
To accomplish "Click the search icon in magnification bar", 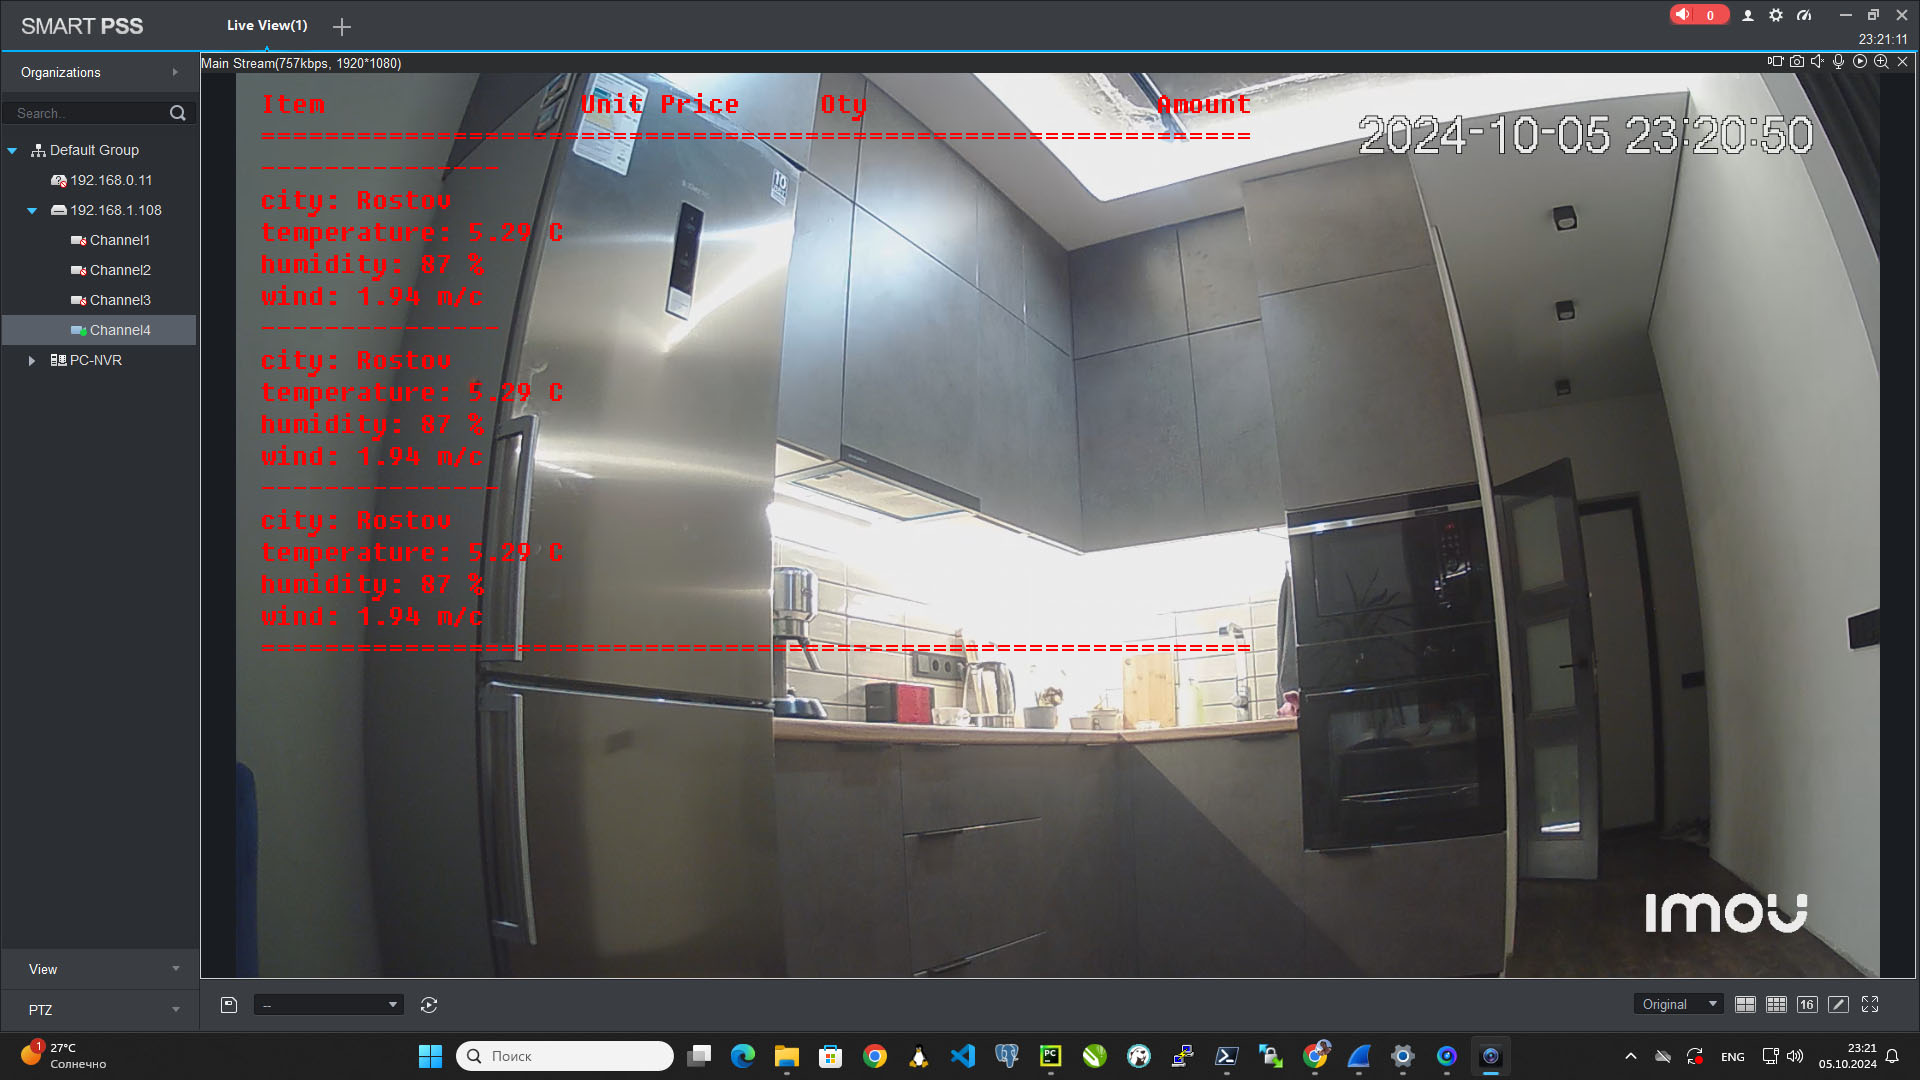I will click(177, 113).
